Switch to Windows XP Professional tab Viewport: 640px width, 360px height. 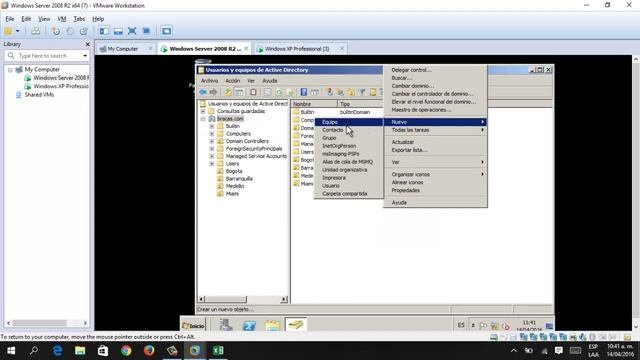pos(300,49)
